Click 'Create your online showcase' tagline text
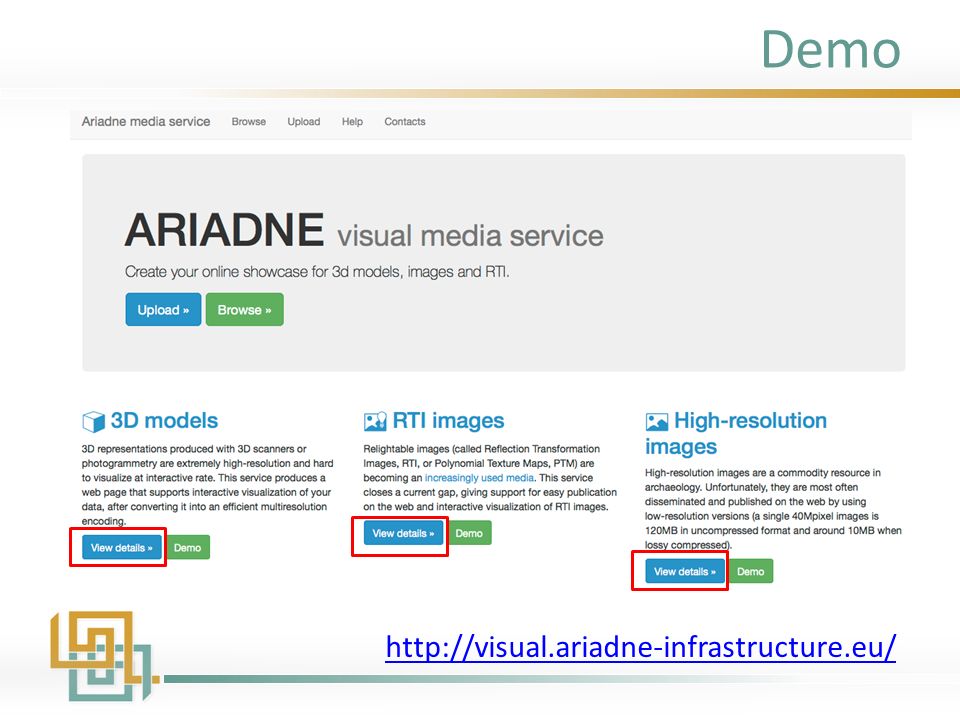This screenshot has width=960, height=720. [317, 272]
